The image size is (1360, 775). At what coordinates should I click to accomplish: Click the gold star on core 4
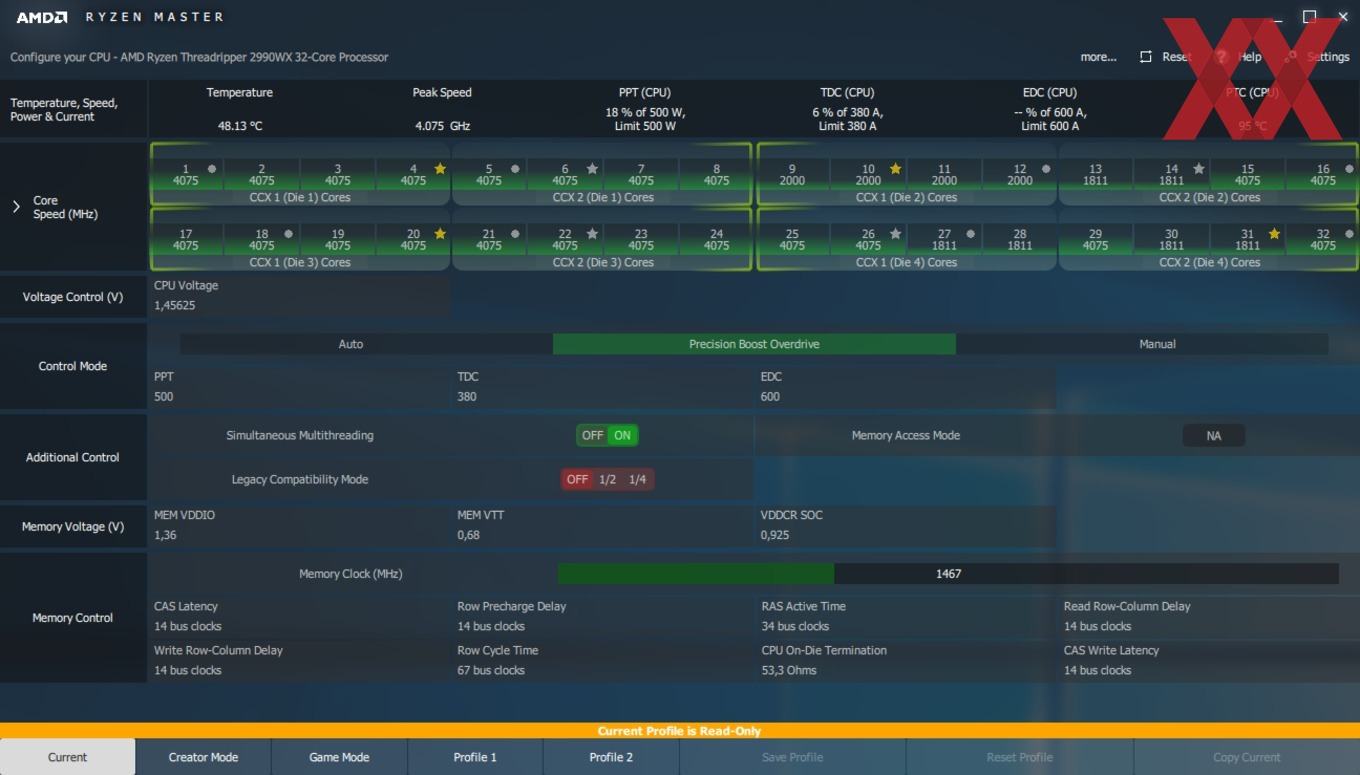click(x=440, y=169)
